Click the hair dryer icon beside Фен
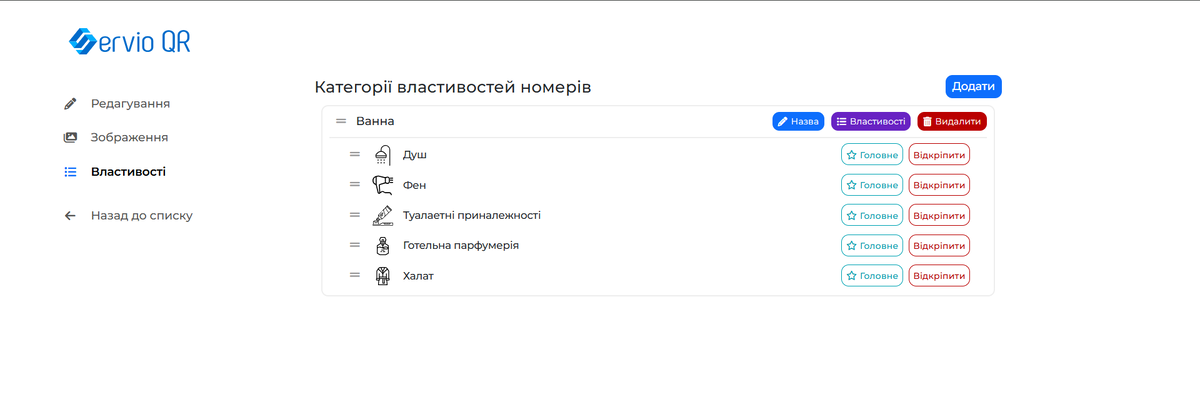The width and height of the screenshot is (1200, 419). click(x=382, y=185)
